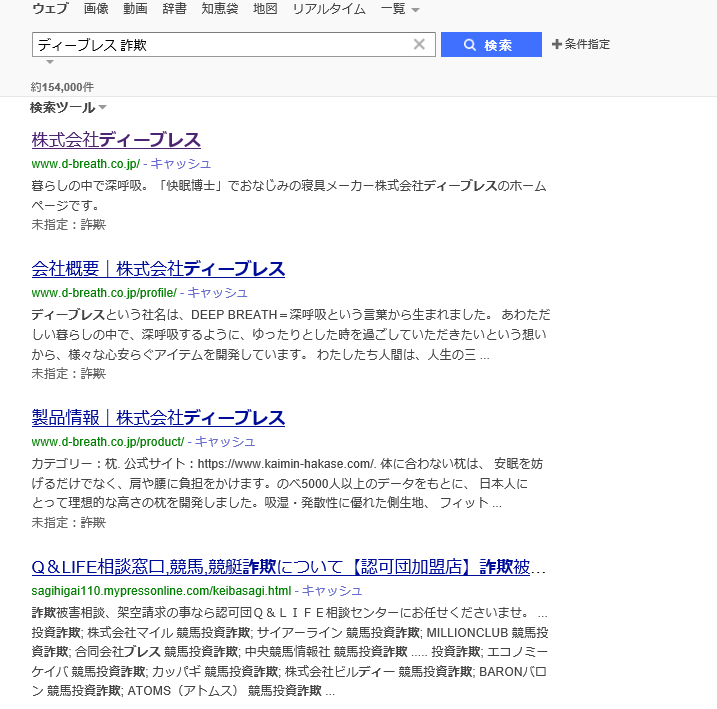Image resolution: width=717 pixels, height=709 pixels.
Task: Click the URL text www.d-breath.co.jp/profile/
Action: 104,293
